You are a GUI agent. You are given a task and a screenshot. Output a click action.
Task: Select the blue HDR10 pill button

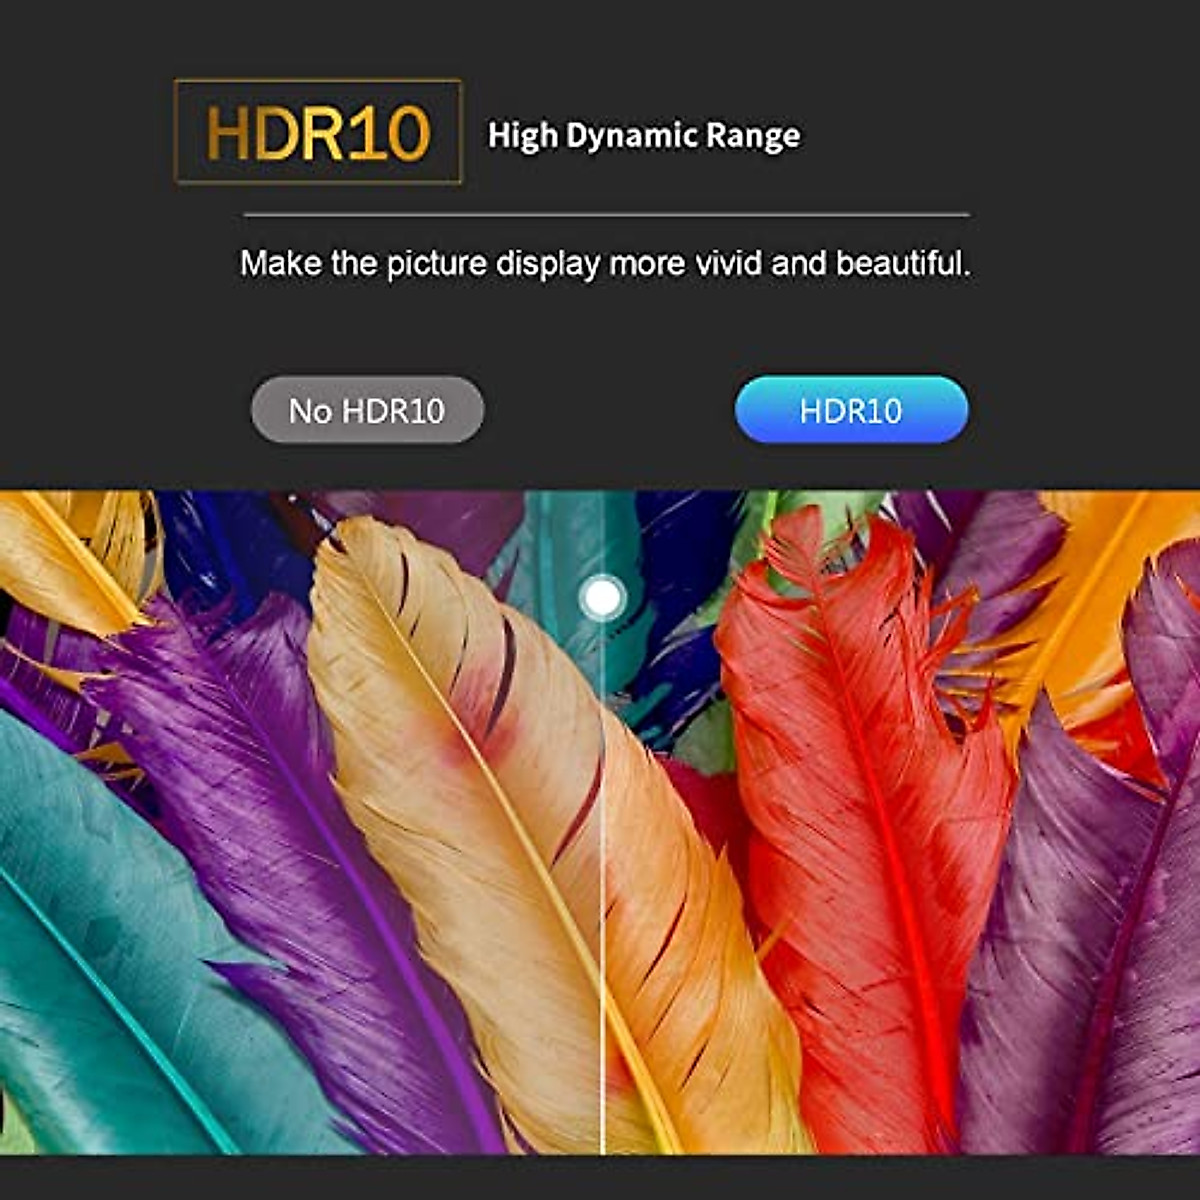point(851,410)
